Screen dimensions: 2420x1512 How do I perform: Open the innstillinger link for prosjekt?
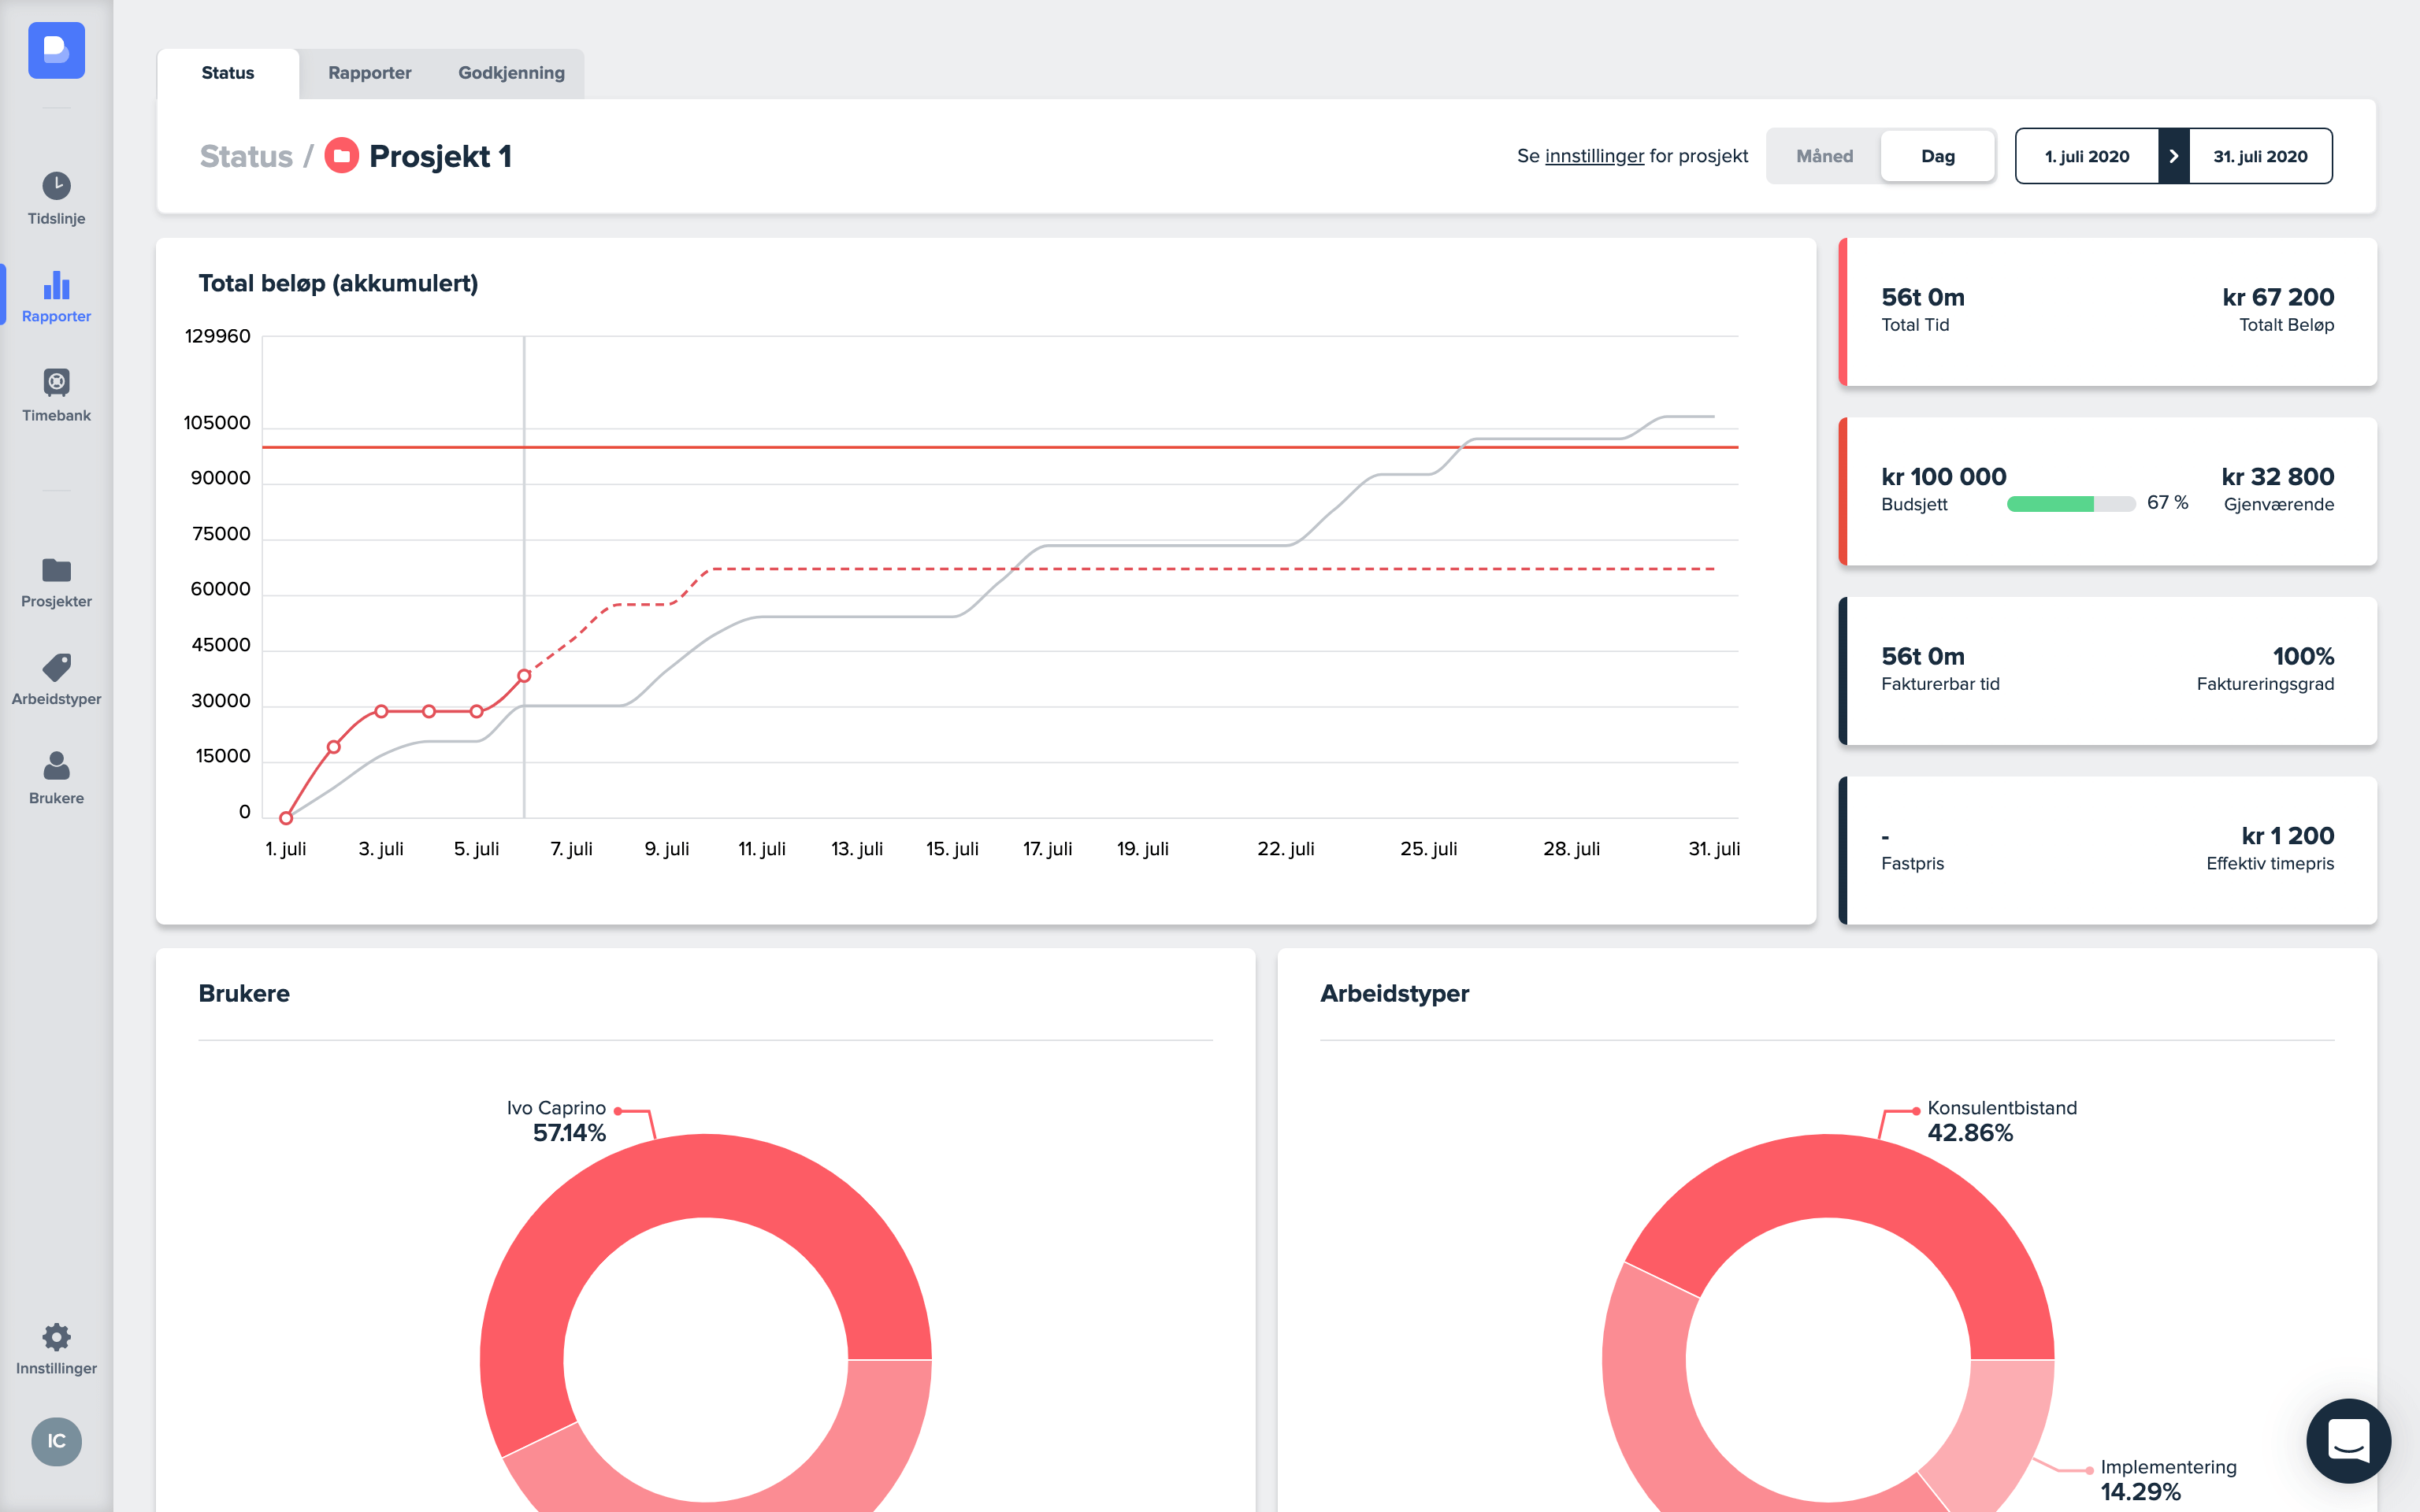(1594, 156)
